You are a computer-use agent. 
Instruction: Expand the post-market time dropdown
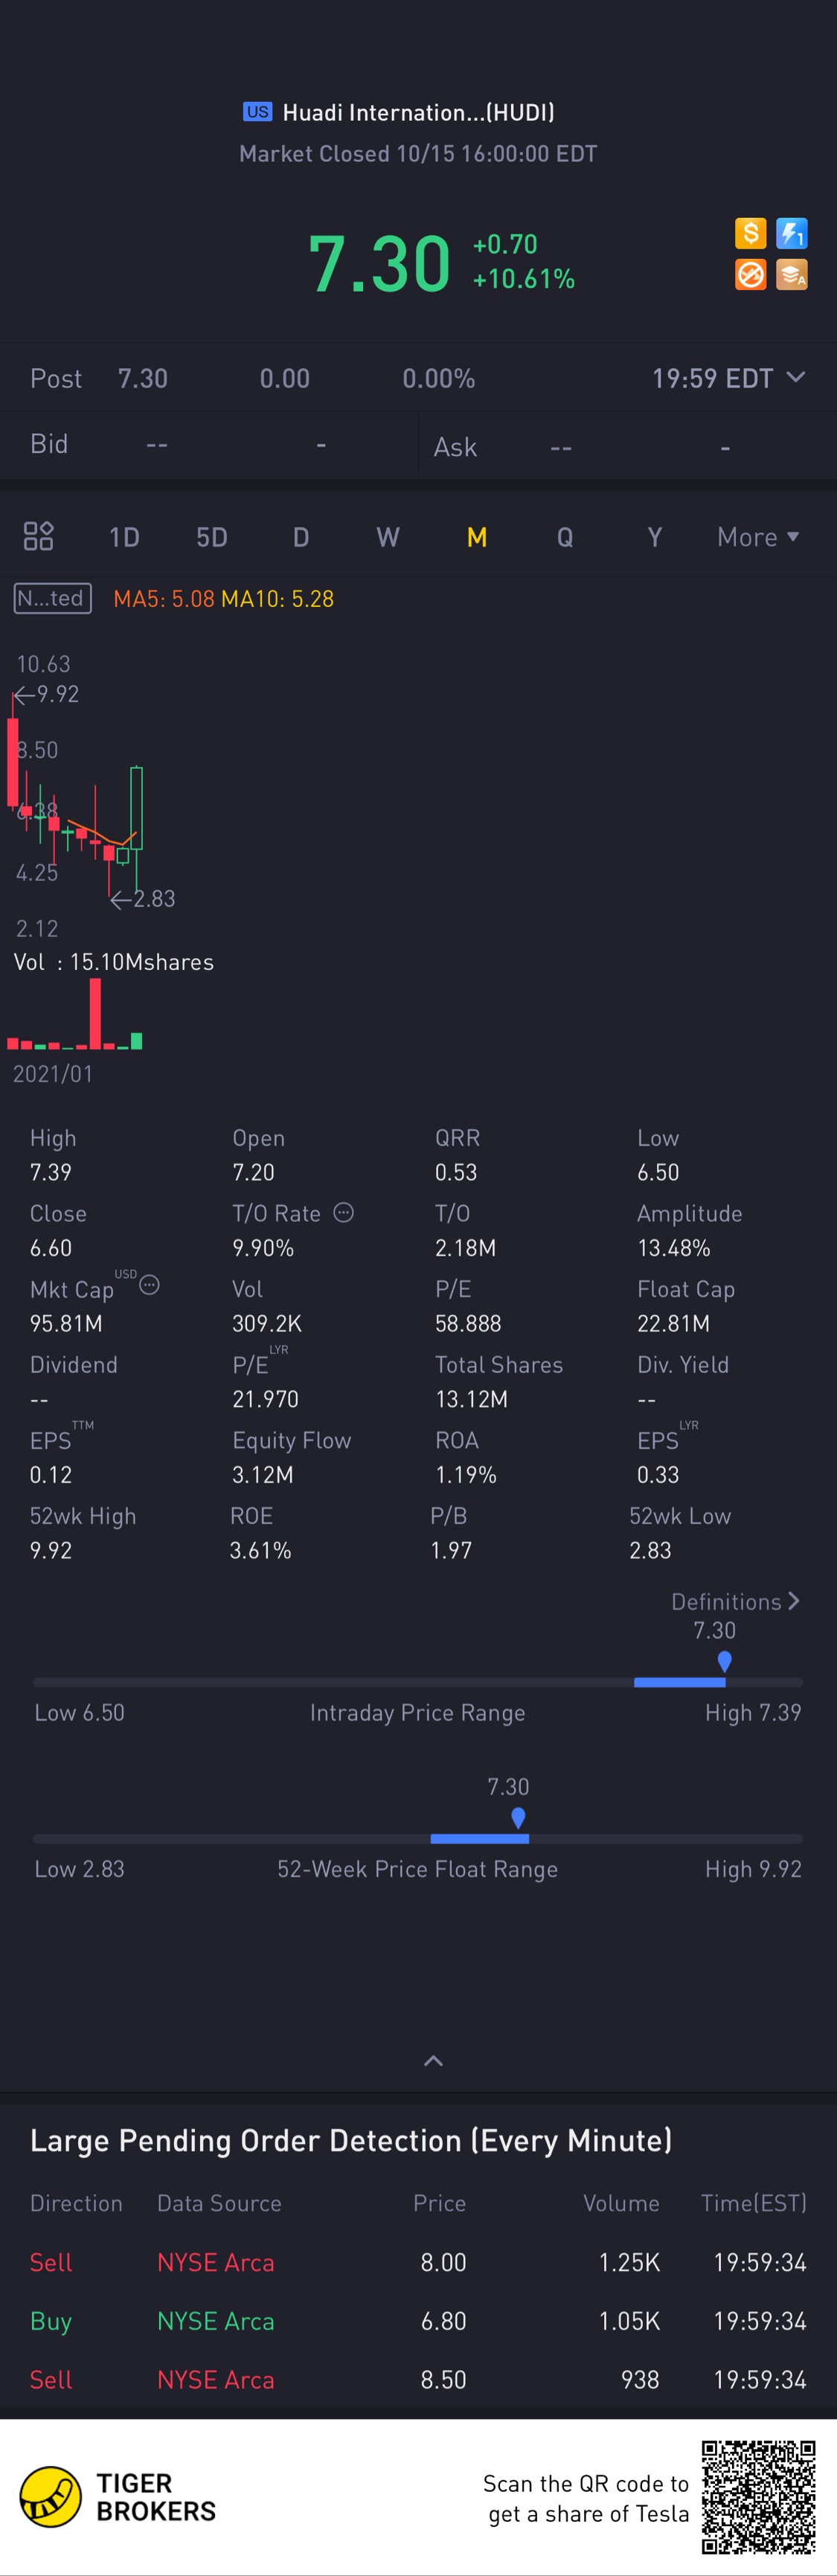click(x=796, y=377)
